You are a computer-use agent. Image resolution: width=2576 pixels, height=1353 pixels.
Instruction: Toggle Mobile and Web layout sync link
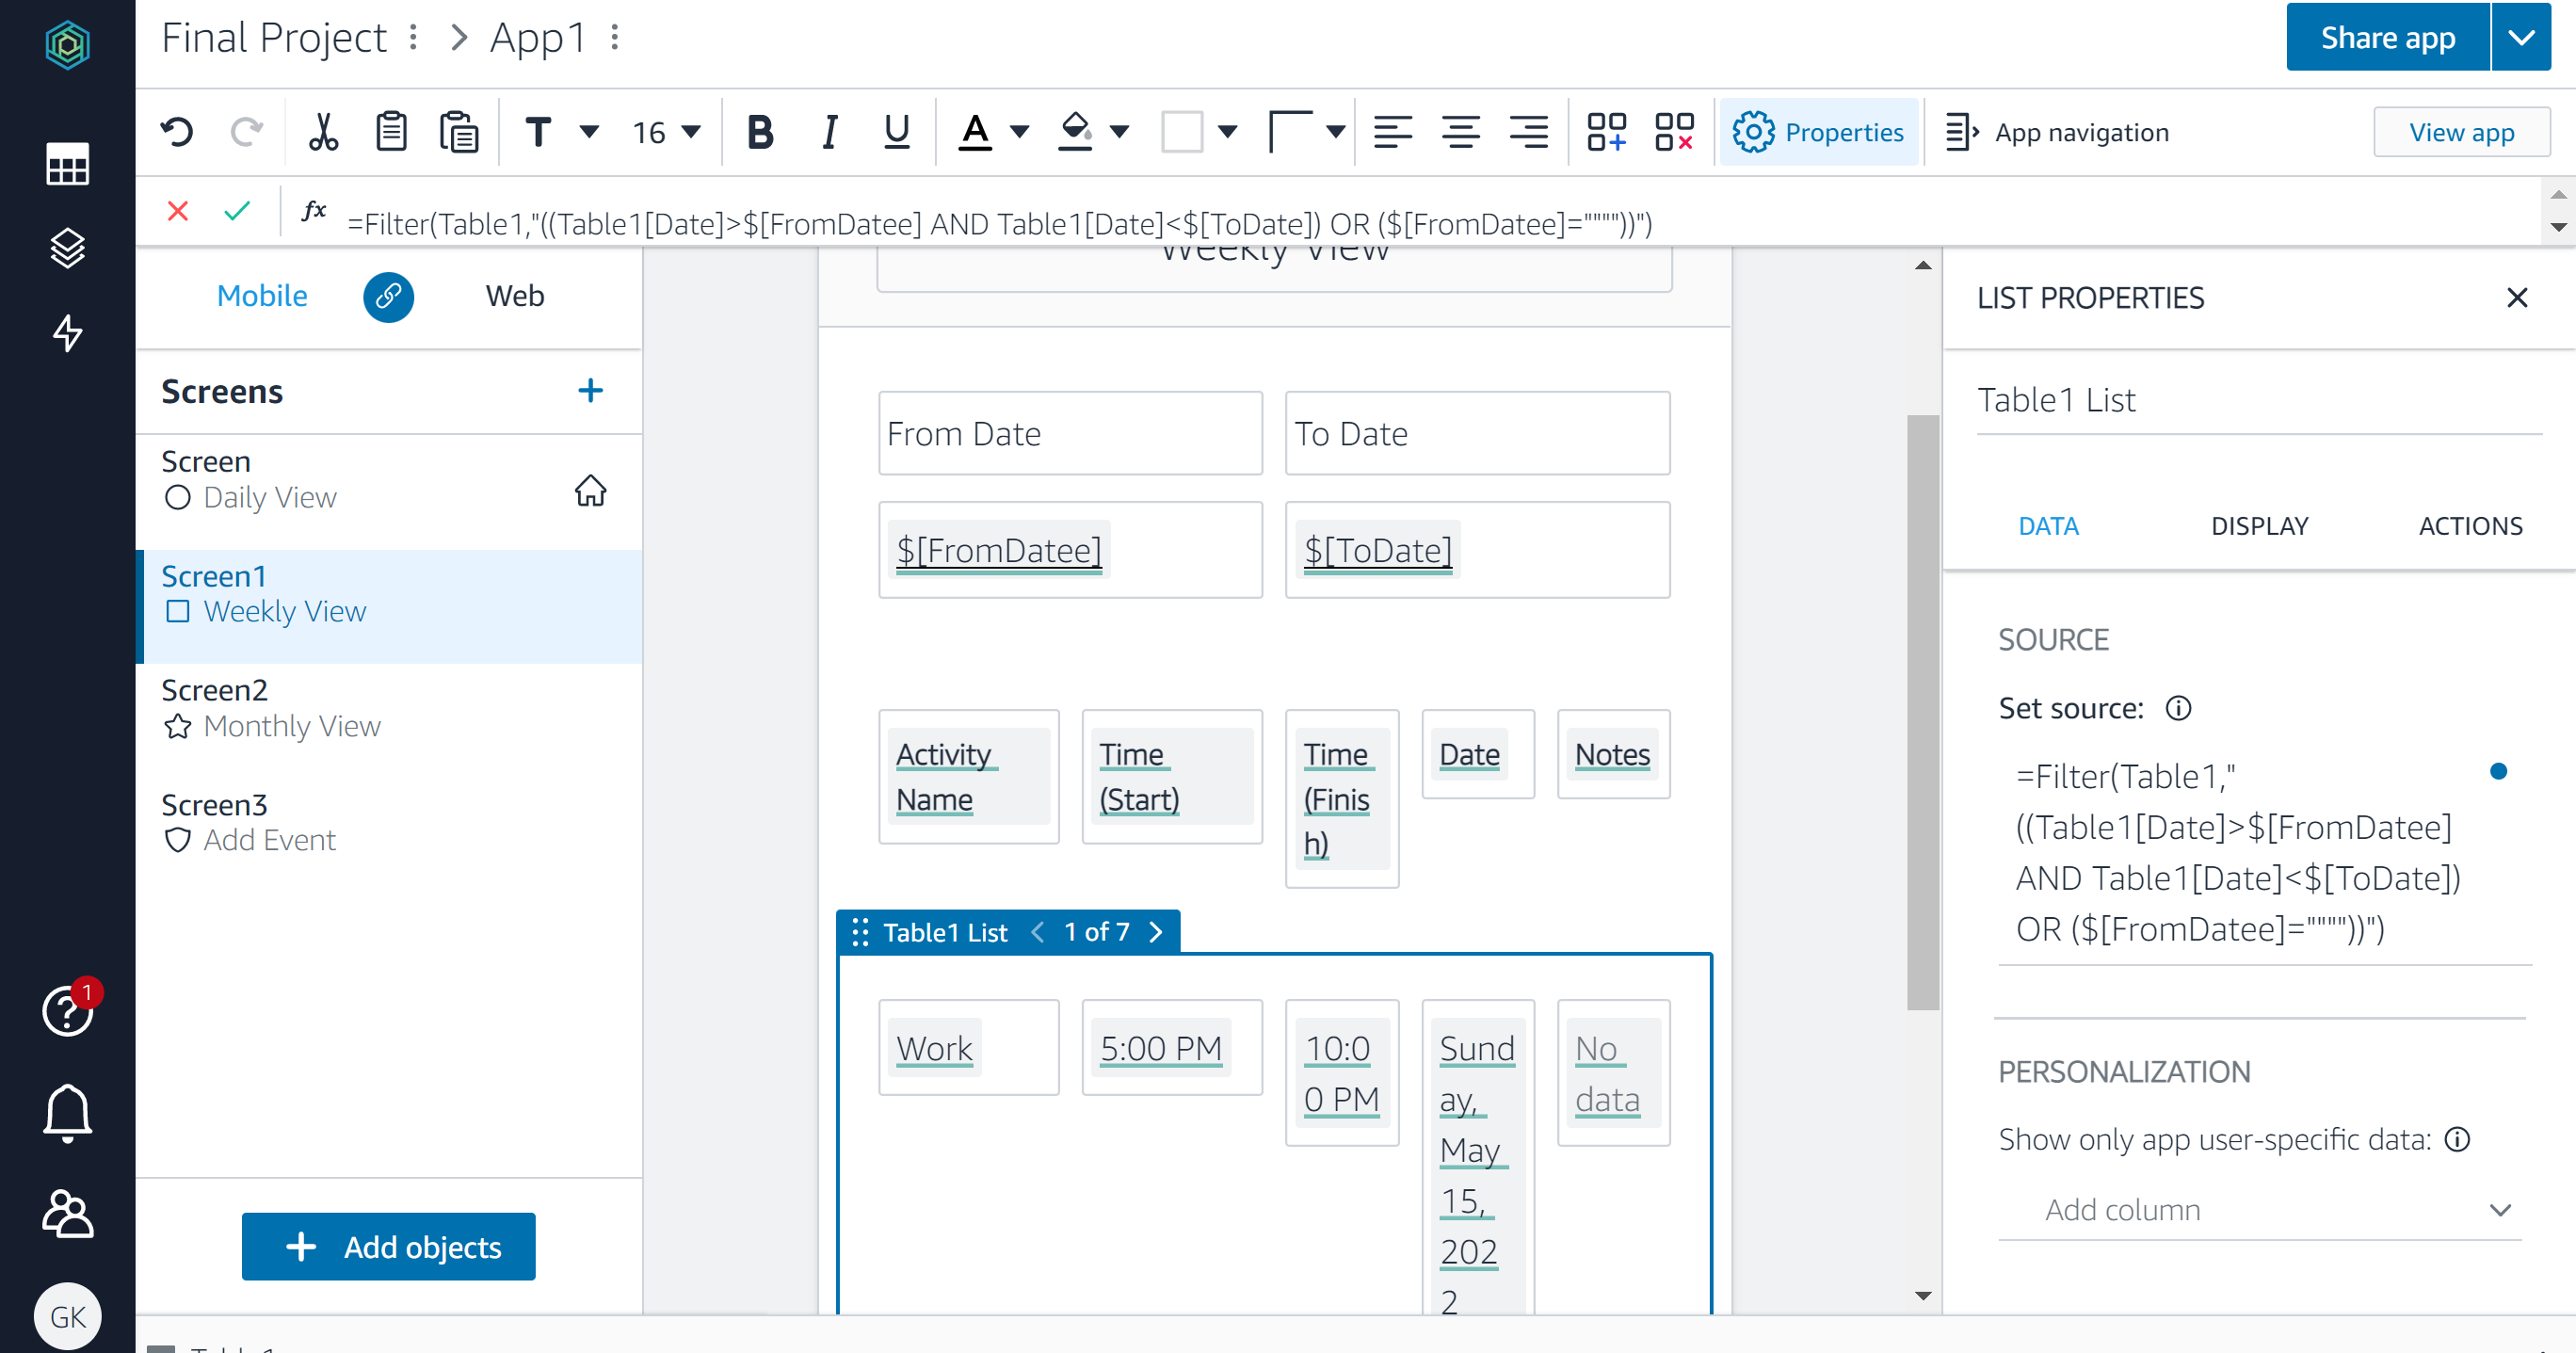click(388, 297)
